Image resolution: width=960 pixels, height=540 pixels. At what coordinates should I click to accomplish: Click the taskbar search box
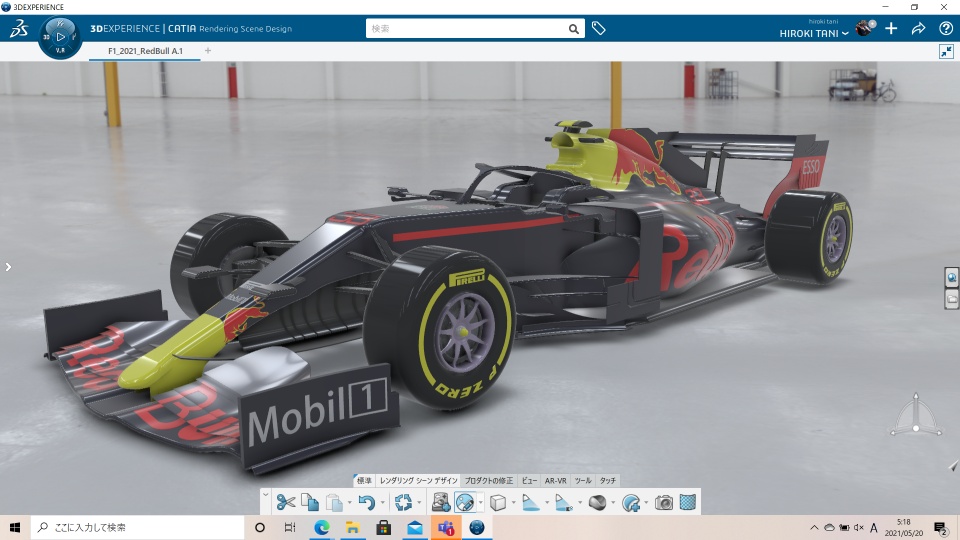pyautogui.click(x=137, y=527)
